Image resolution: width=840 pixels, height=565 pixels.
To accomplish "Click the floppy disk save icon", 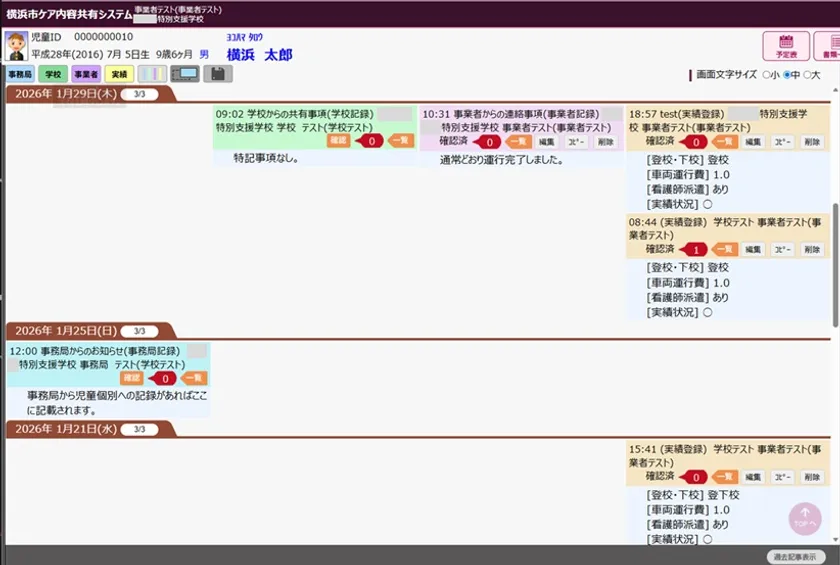I will point(218,74).
